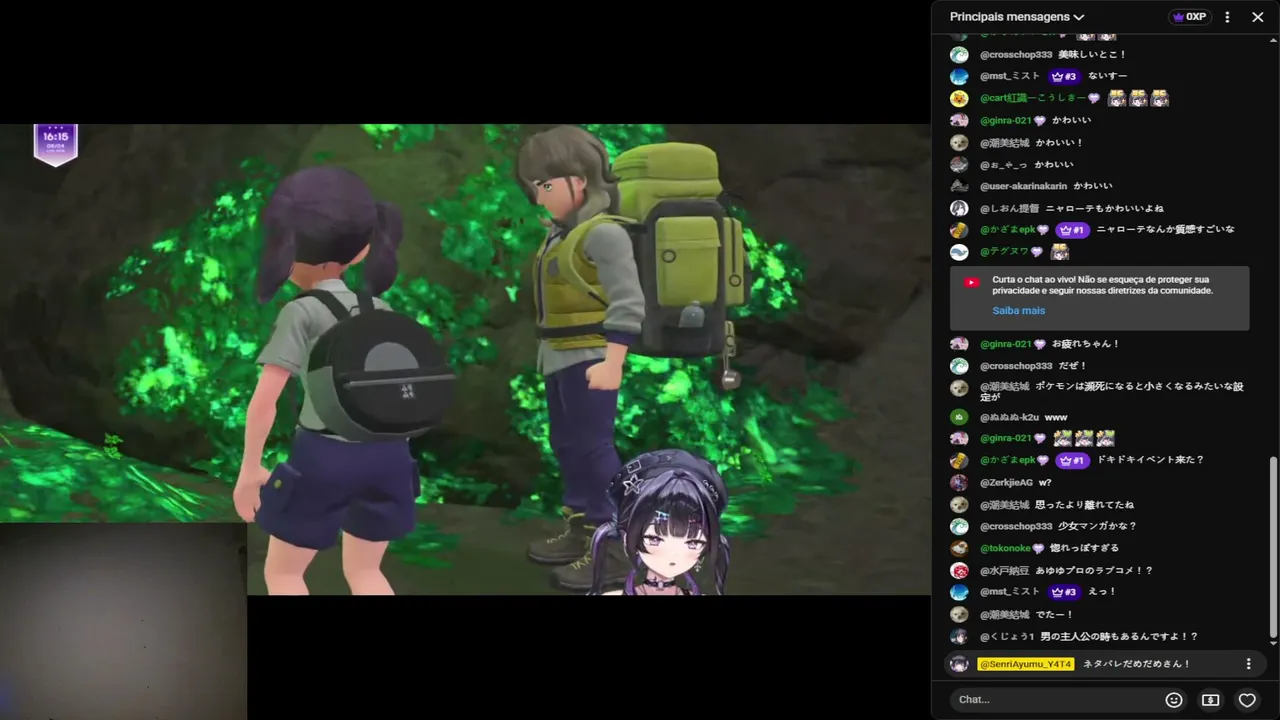Click username @tokonoke
Viewport: 1280px width, 720px height.
[x=1005, y=548]
